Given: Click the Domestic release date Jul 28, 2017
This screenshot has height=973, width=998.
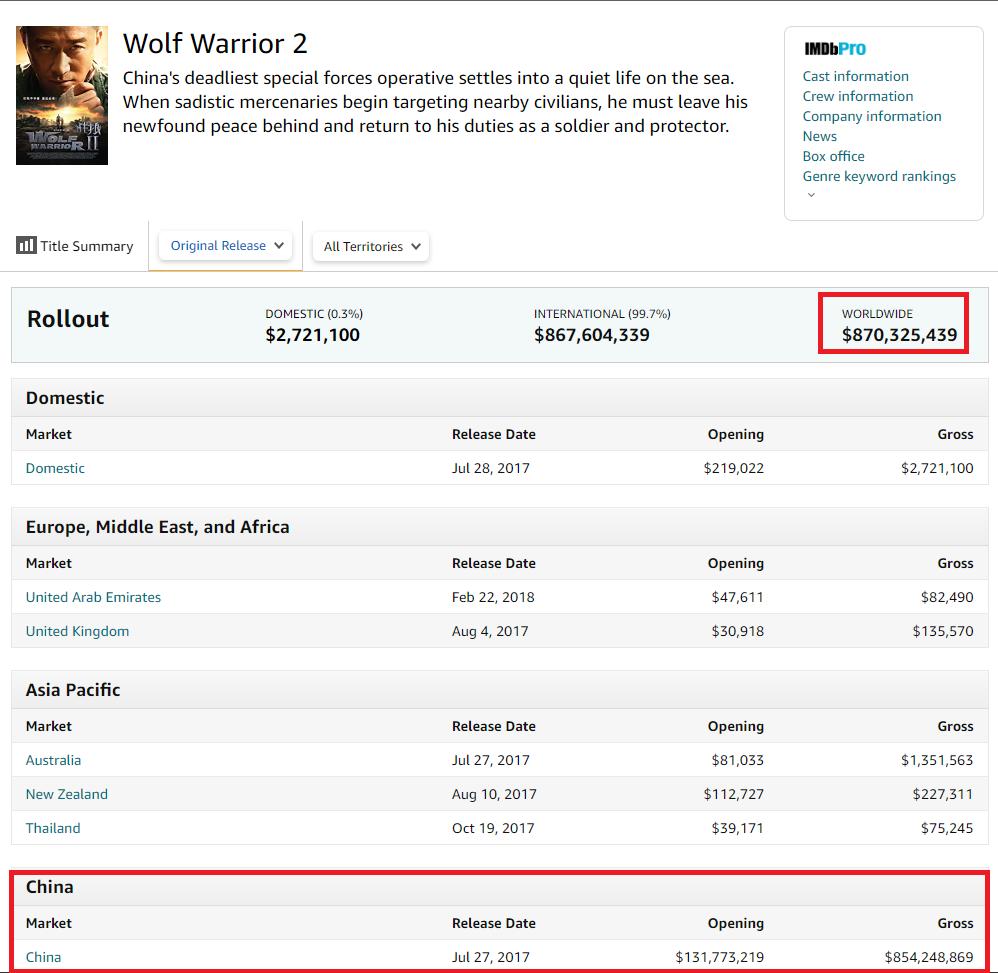Looking at the screenshot, I should 491,468.
